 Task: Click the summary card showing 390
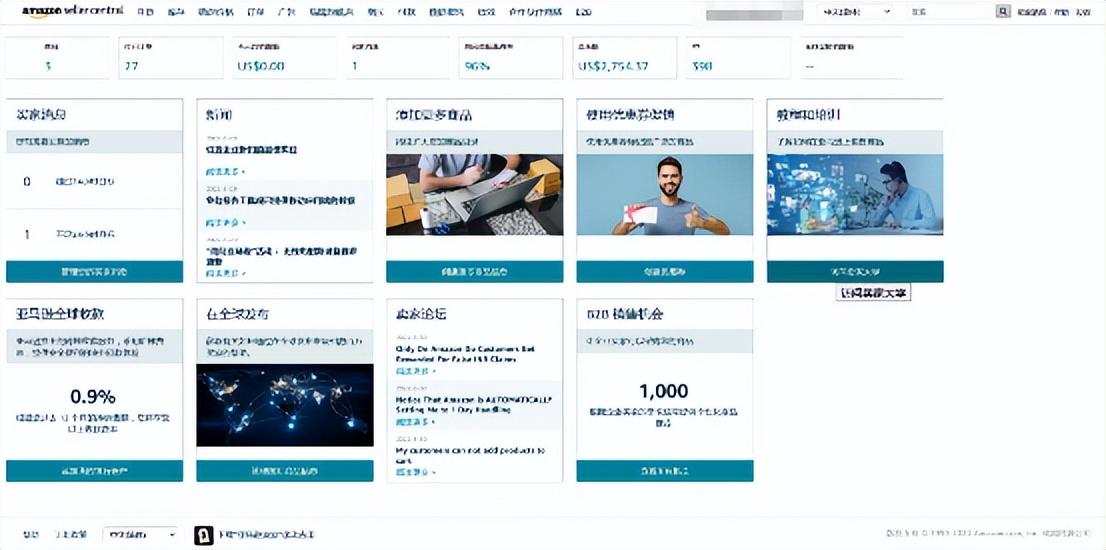[x=738, y=58]
